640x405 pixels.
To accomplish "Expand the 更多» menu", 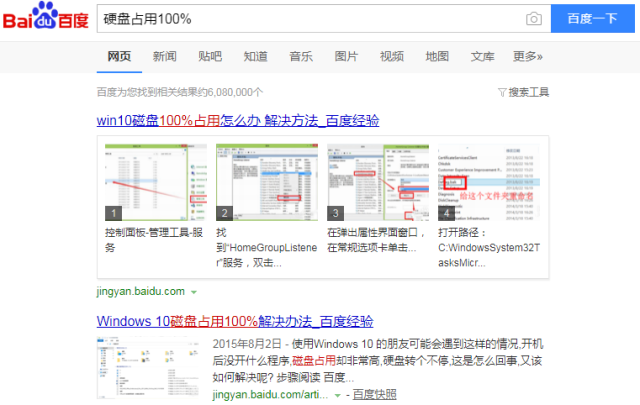I will (528, 56).
